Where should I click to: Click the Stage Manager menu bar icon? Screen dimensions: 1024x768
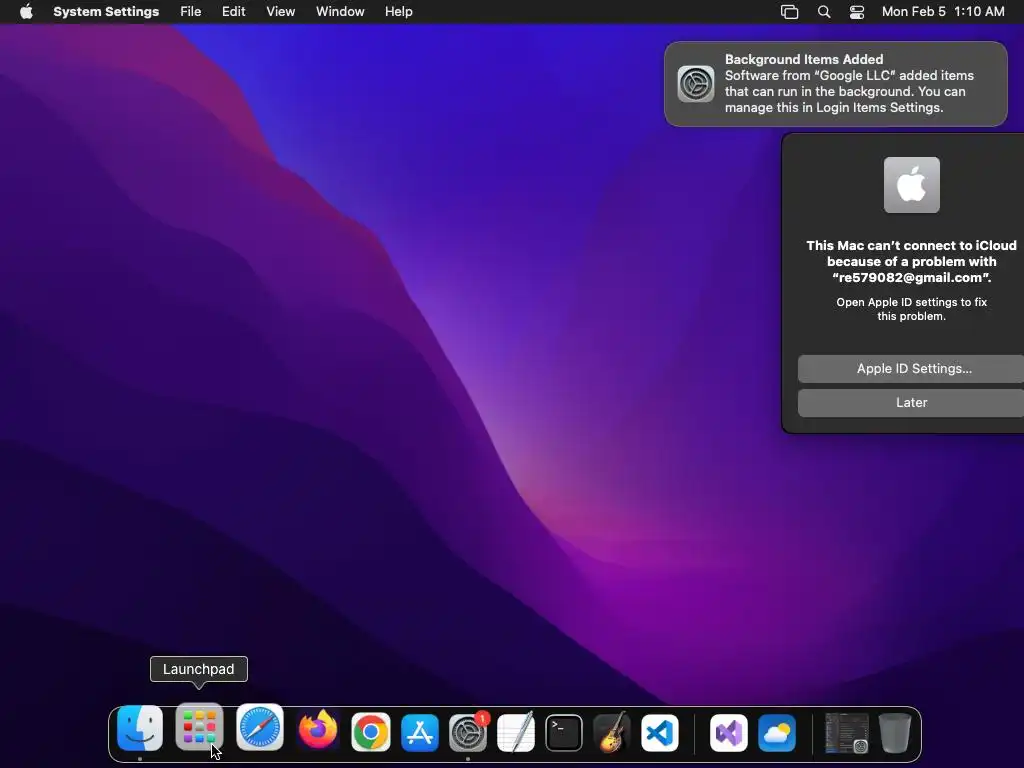coord(790,12)
